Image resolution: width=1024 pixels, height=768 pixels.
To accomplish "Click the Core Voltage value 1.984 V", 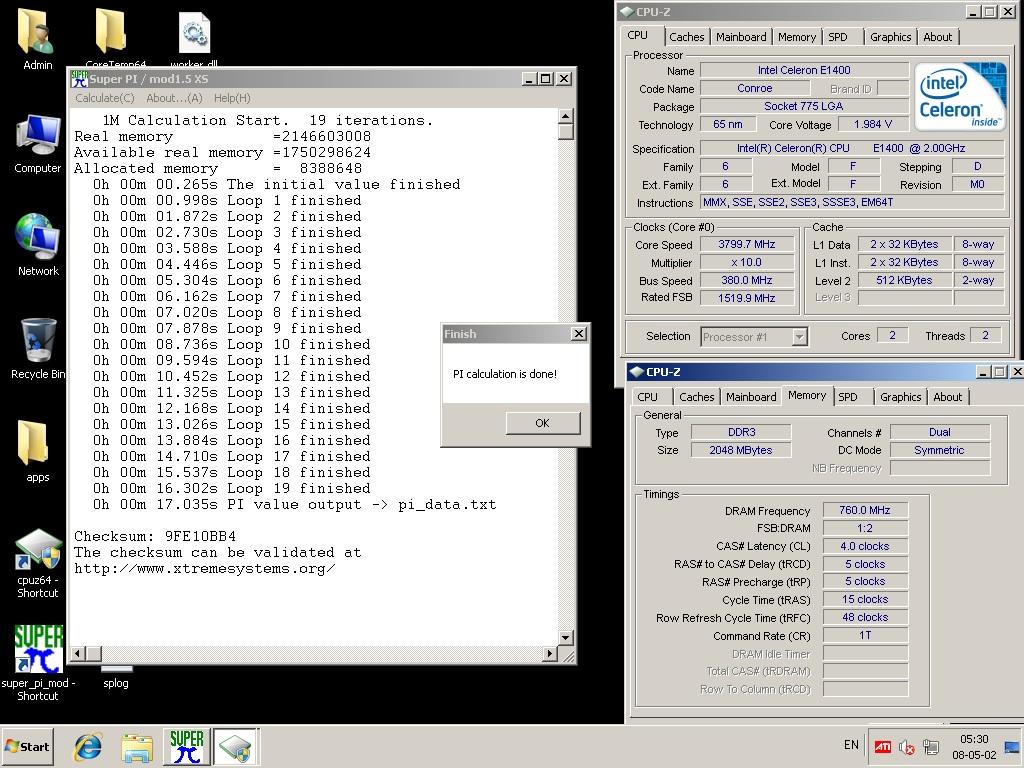I will point(873,124).
